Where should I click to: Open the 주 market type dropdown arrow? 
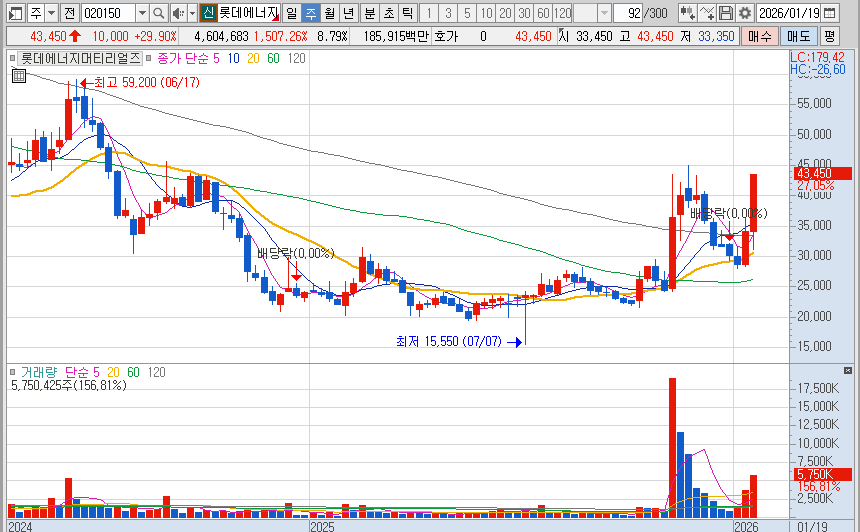51,13
